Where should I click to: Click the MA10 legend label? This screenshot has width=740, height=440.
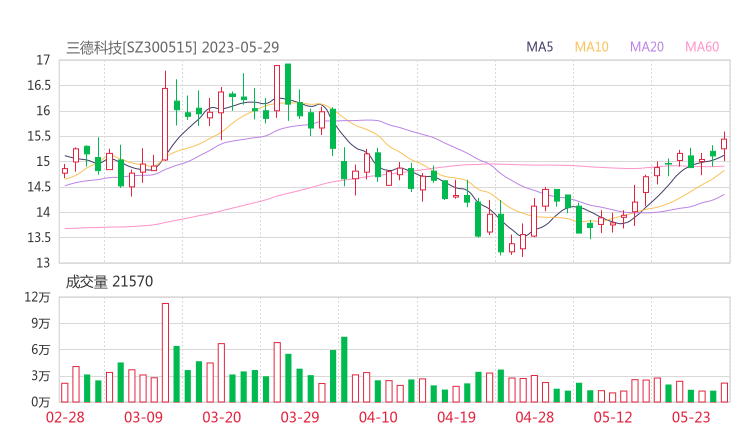tap(591, 47)
